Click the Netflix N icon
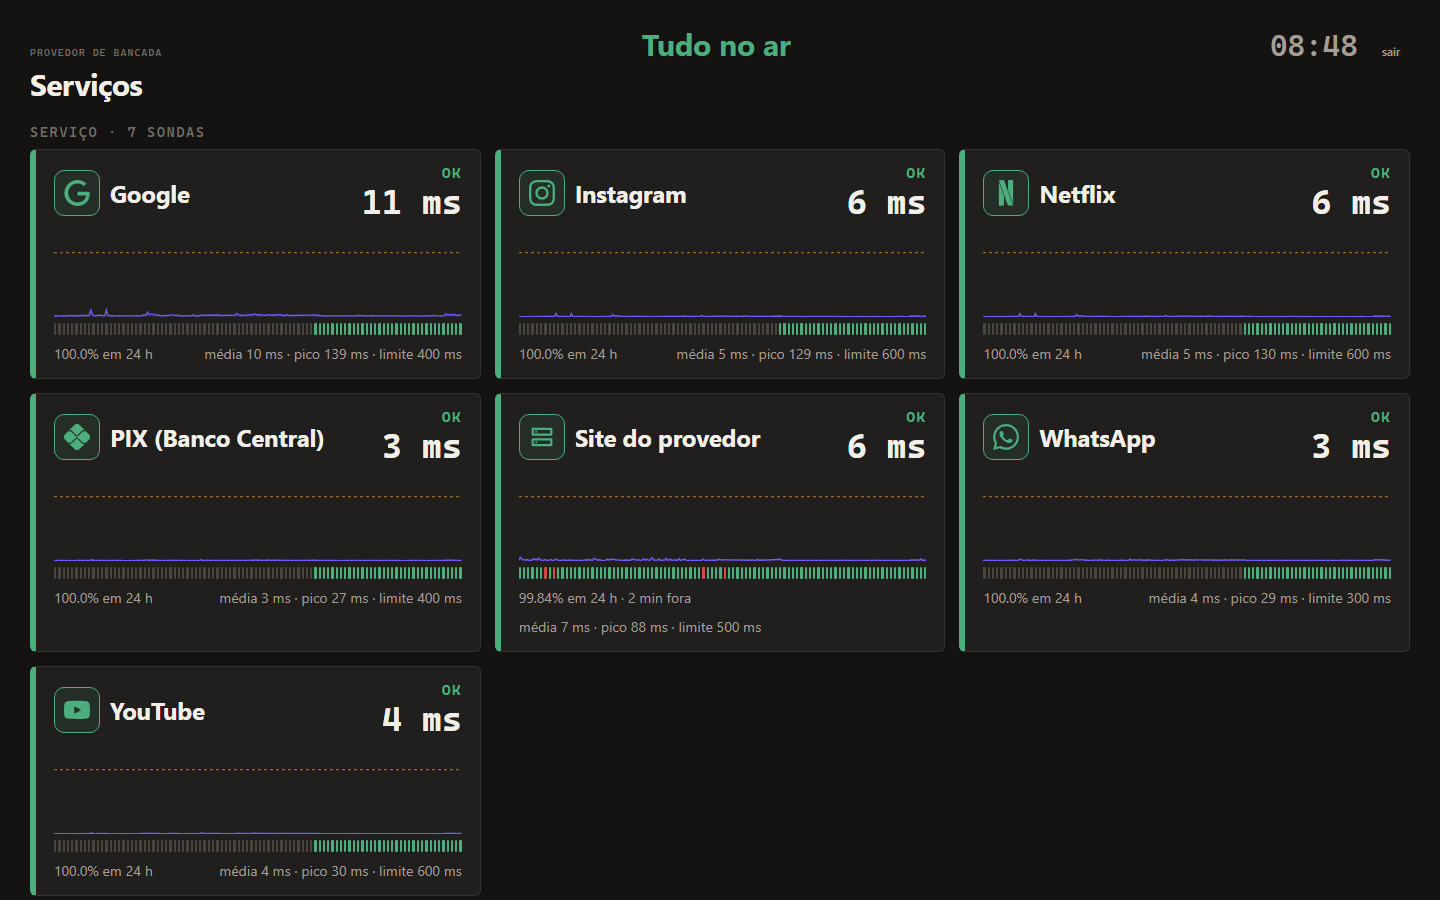 [1006, 193]
